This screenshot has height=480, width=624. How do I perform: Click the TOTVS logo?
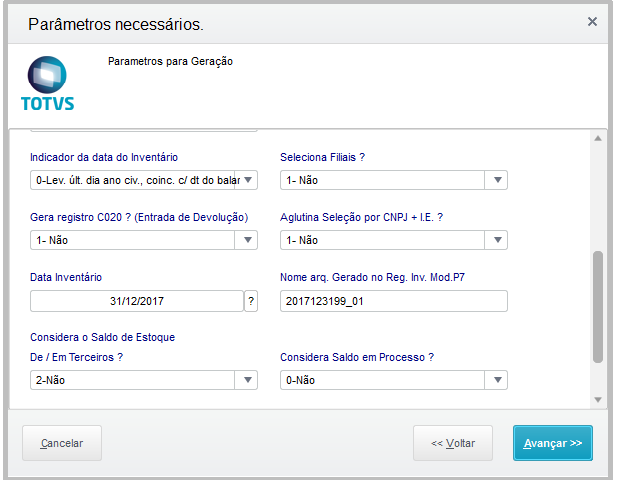47,84
